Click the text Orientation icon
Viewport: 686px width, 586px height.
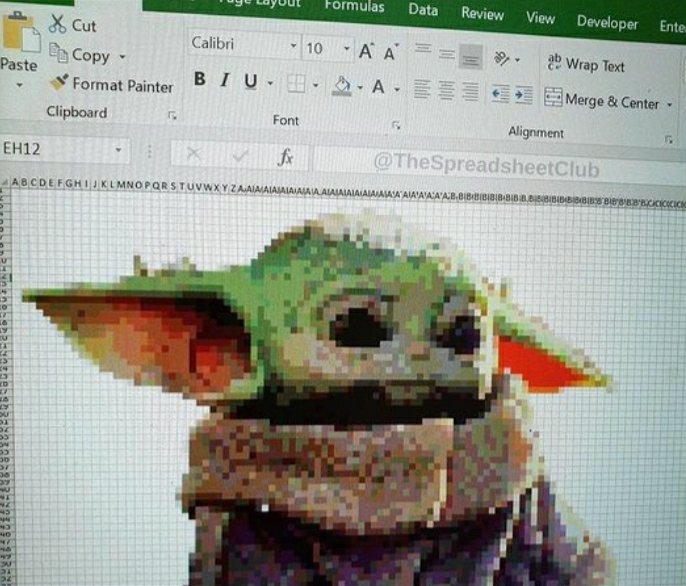pos(501,57)
